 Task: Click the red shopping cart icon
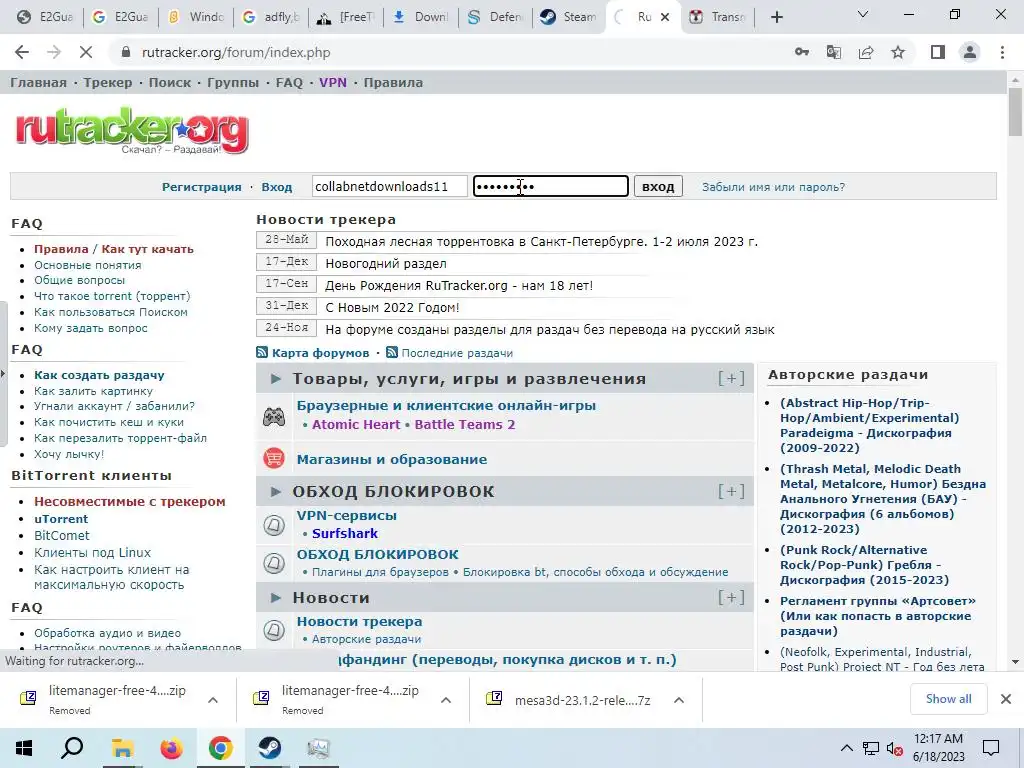pyautogui.click(x=274, y=458)
